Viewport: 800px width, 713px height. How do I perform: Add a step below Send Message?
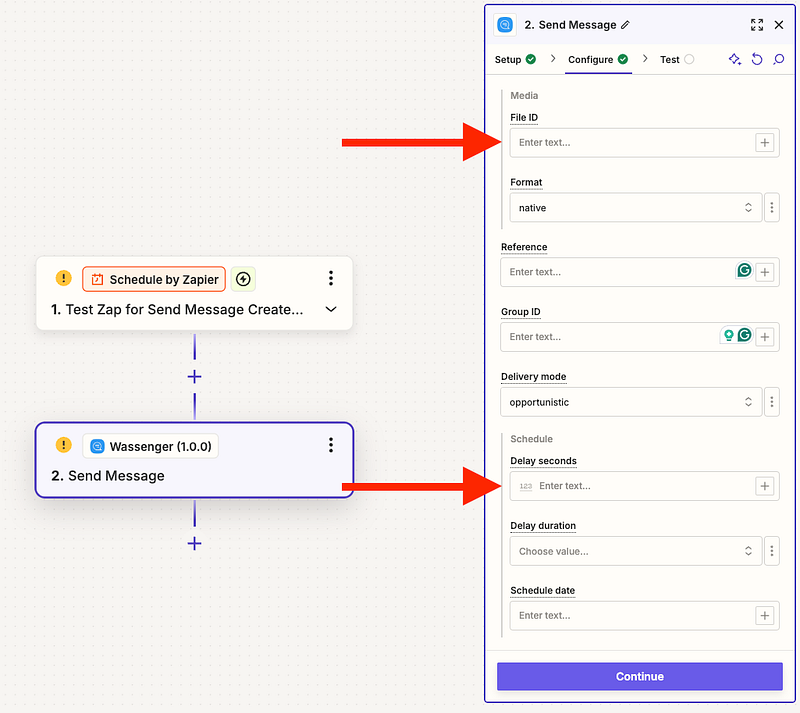coord(195,544)
